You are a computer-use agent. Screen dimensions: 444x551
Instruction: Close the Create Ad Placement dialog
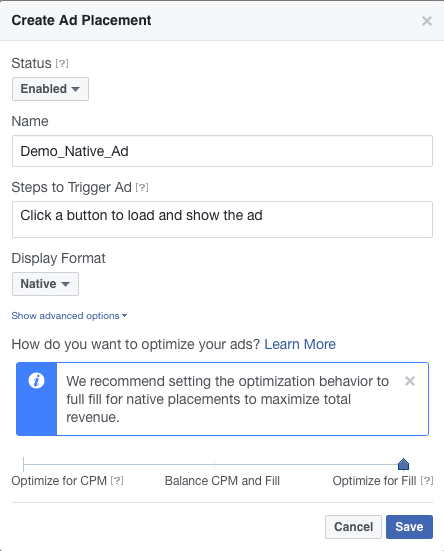[427, 21]
